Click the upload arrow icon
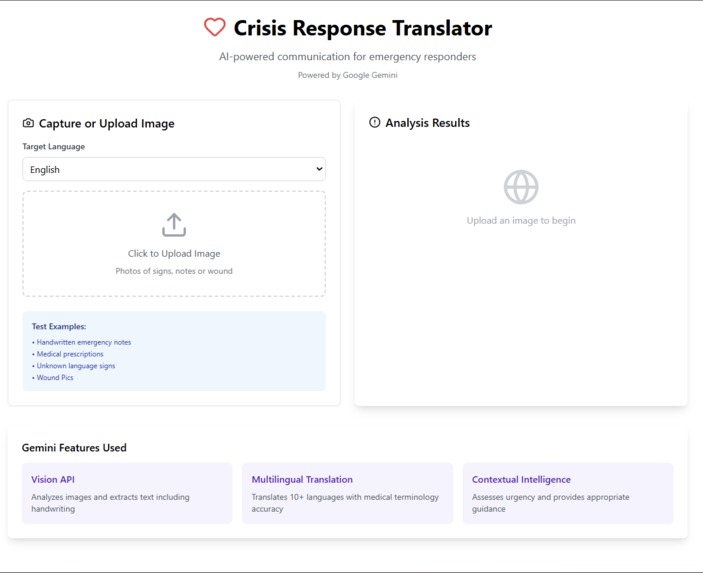Image resolution: width=703 pixels, height=573 pixels. click(x=174, y=225)
